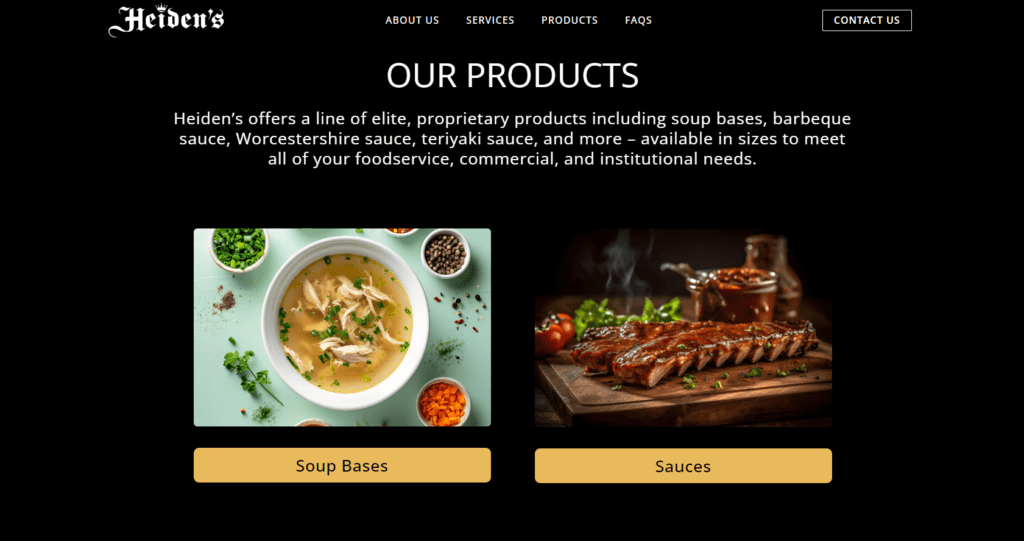
Task: Open the Soup Bases product category
Action: [x=342, y=465]
